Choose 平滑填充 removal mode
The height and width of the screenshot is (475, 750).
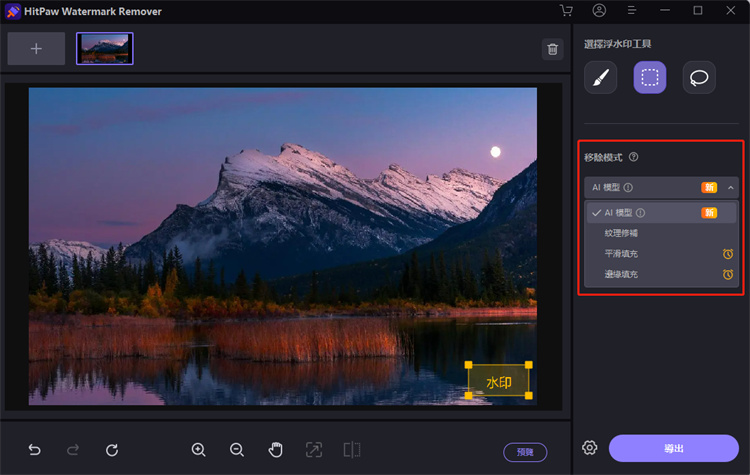pyautogui.click(x=621, y=254)
